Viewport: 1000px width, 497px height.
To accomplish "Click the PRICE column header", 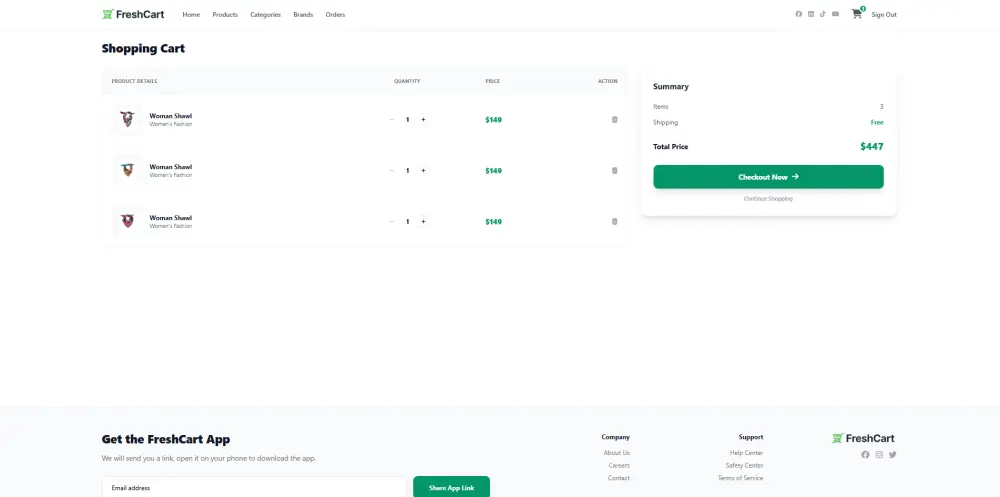I will pyautogui.click(x=492, y=81).
